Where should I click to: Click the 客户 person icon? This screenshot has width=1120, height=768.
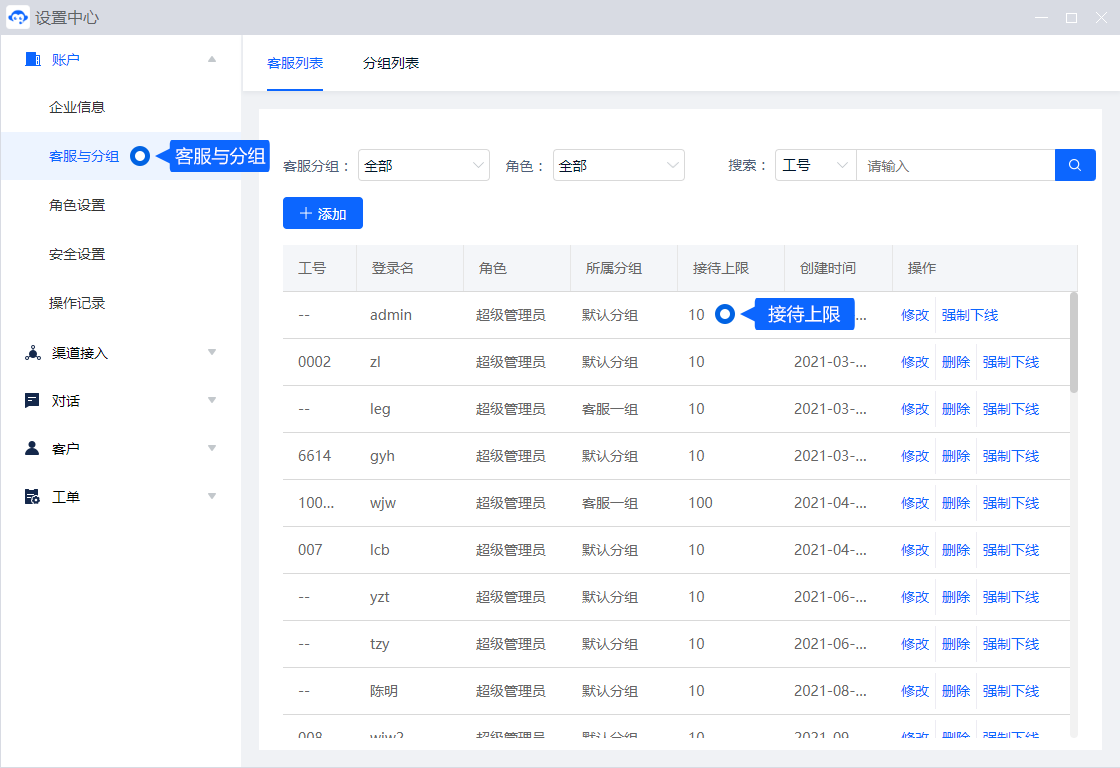click(32, 449)
